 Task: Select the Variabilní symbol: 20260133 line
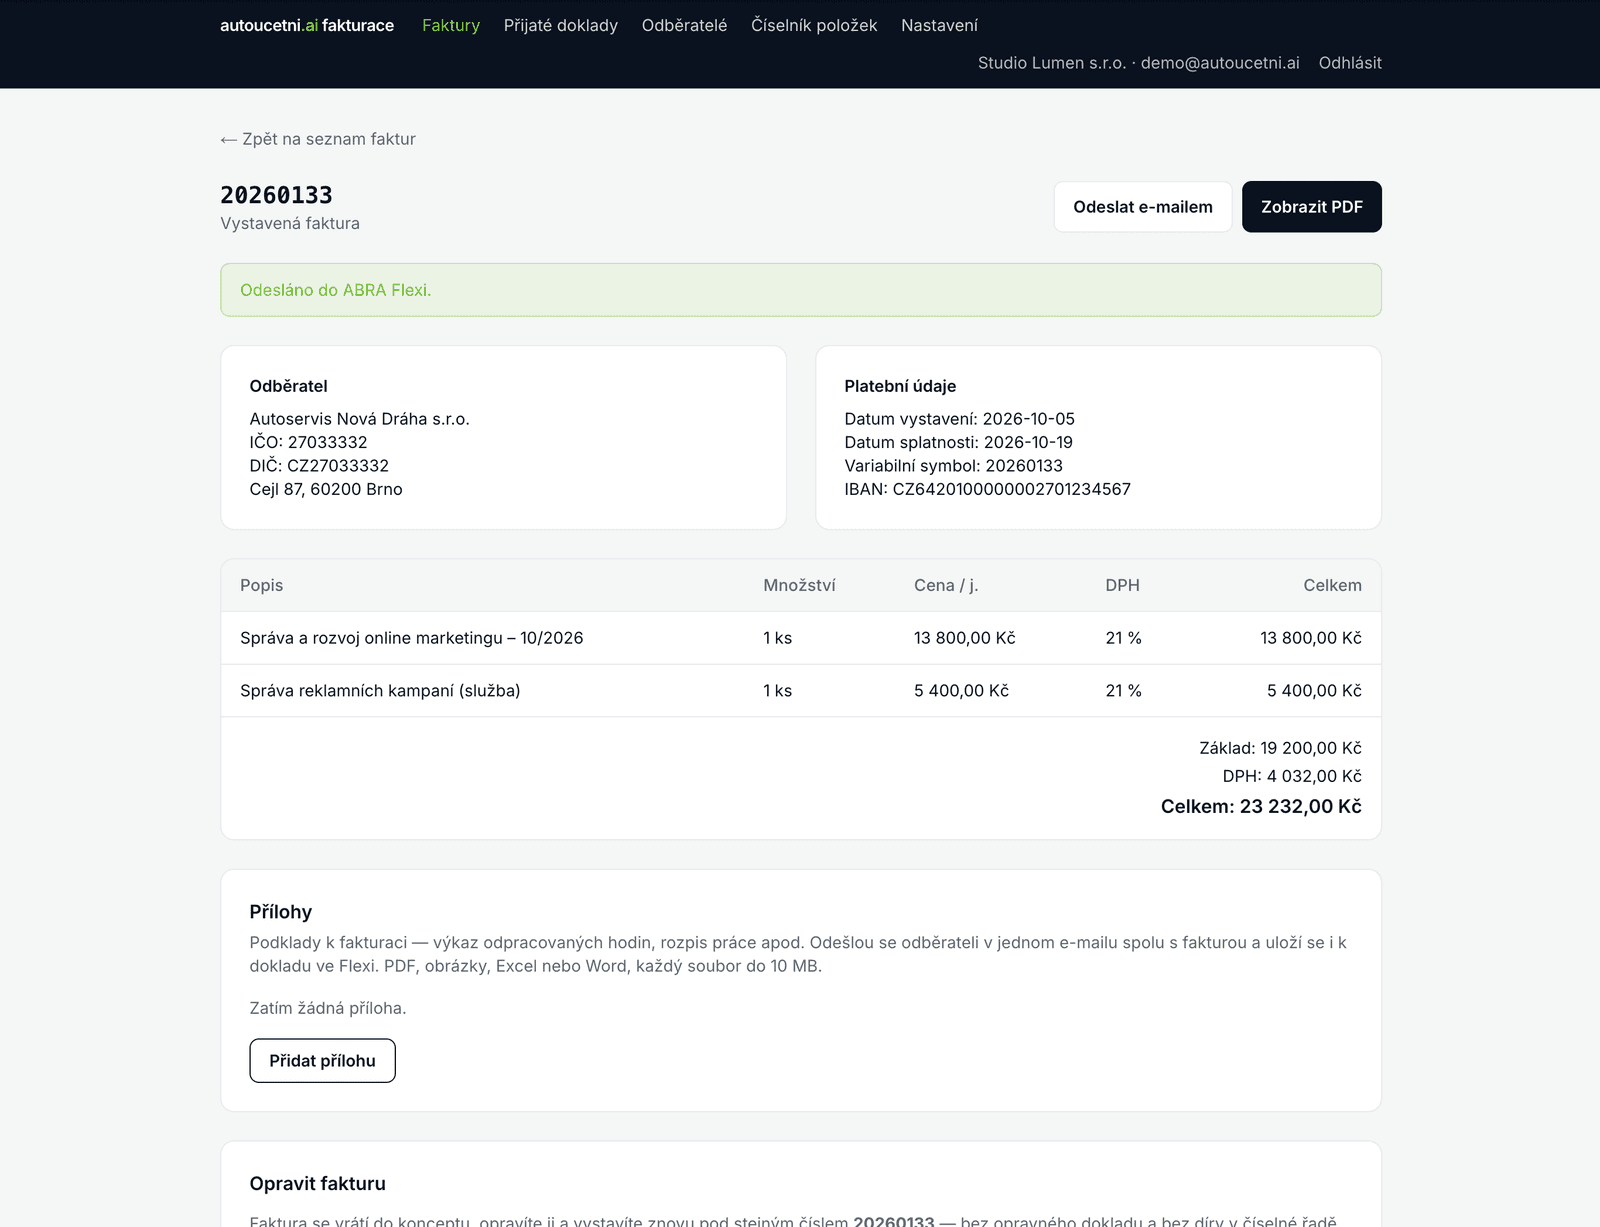pos(954,466)
